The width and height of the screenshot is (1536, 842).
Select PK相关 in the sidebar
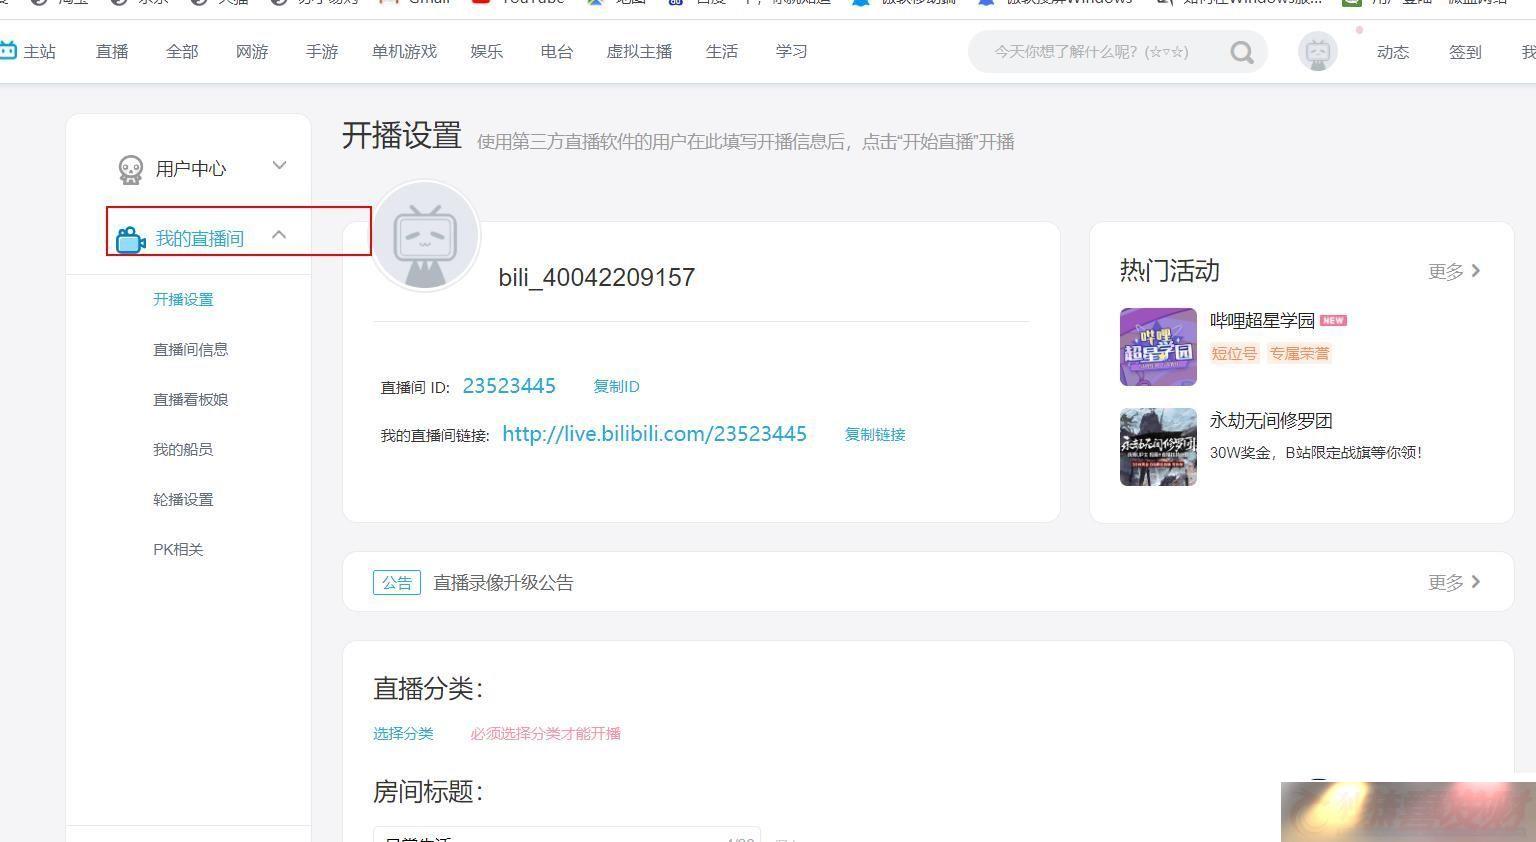point(178,549)
